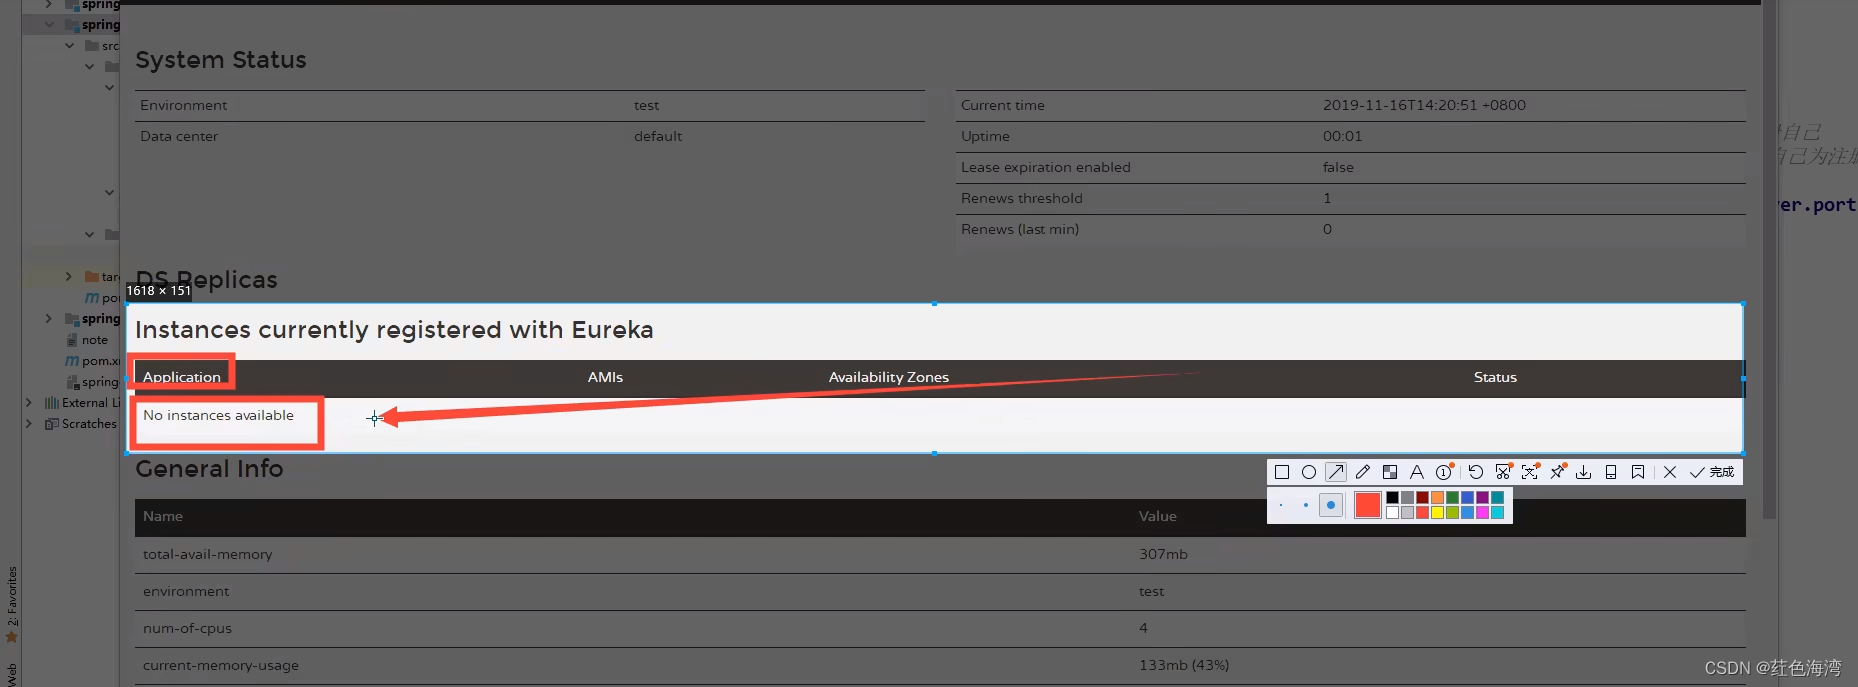Expand the target folder arrow

pos(68,276)
